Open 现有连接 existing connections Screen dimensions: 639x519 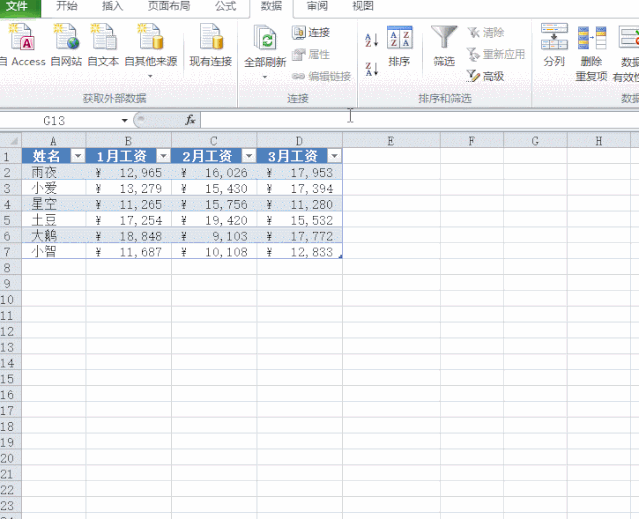click(x=211, y=45)
